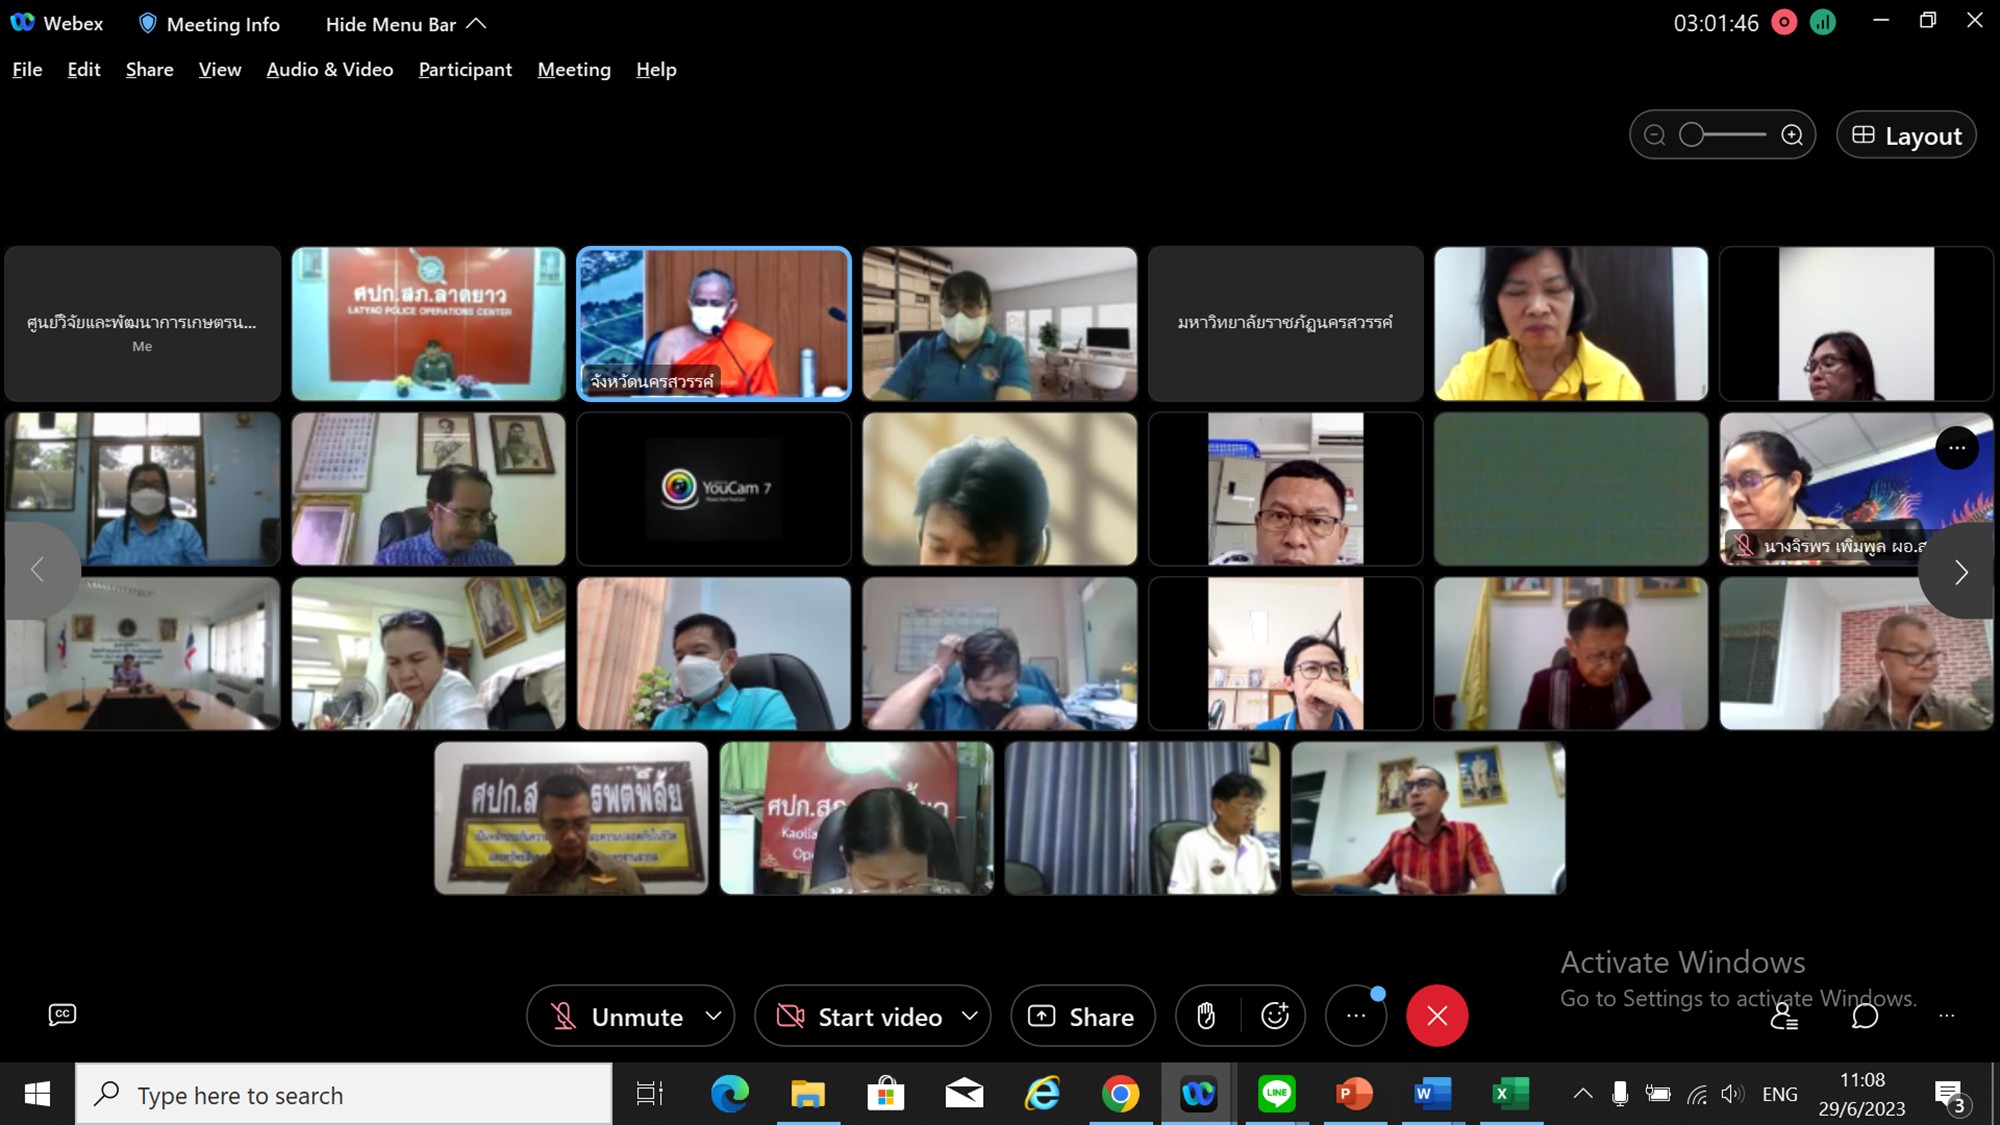Click Unmute microphone toggle
The height and width of the screenshot is (1125, 2000).
(x=618, y=1016)
